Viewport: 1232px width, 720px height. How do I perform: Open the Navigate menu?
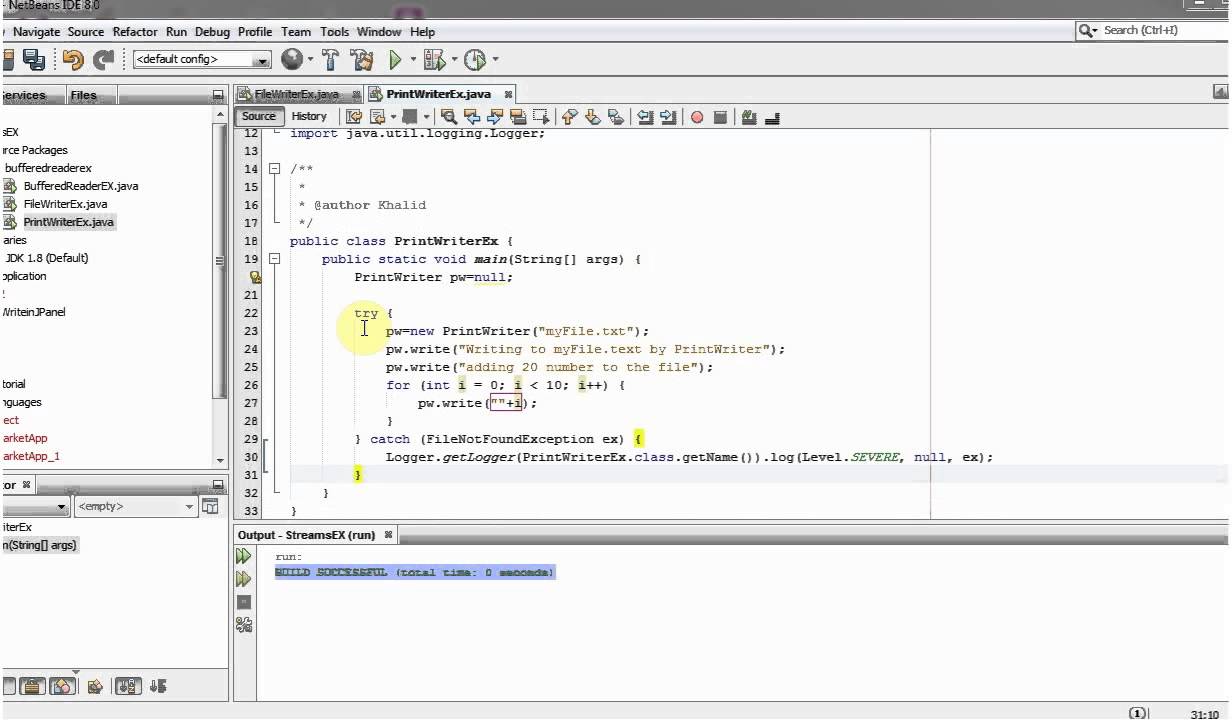(x=36, y=32)
